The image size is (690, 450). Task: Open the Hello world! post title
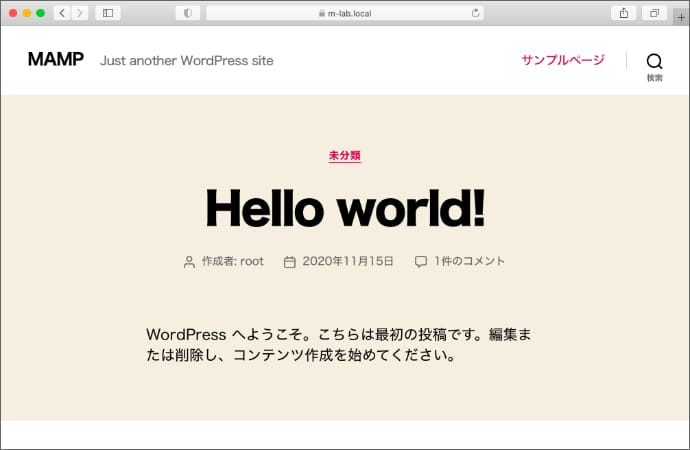click(x=345, y=208)
